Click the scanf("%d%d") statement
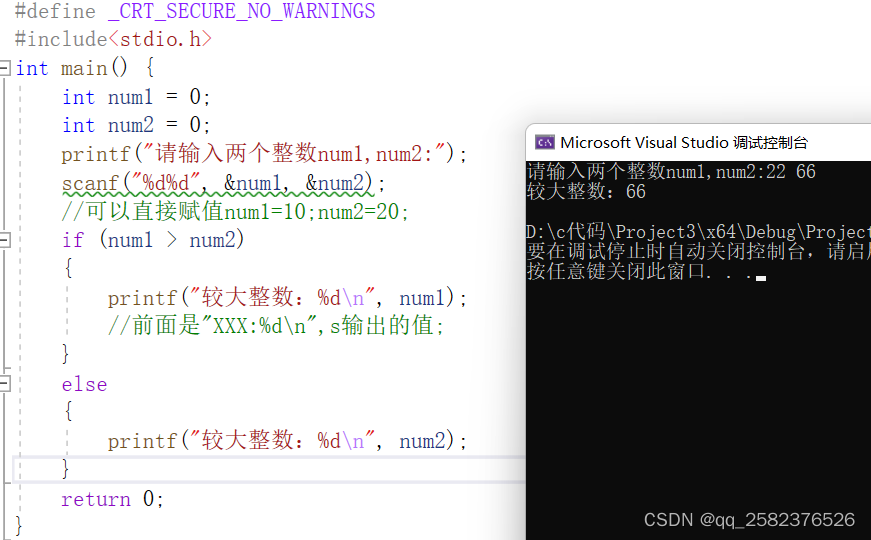This screenshot has height=540, width=871. coord(223,183)
